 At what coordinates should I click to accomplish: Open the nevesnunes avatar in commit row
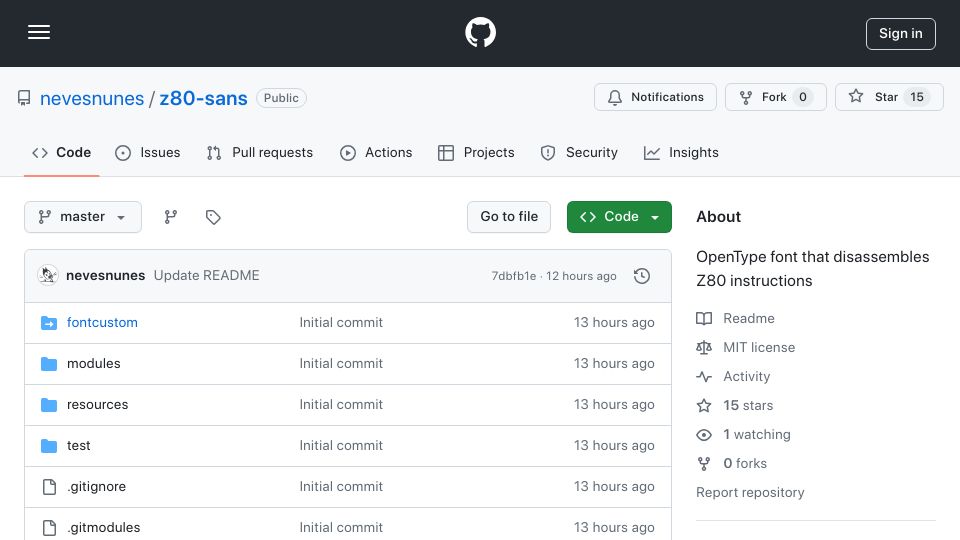[x=48, y=276]
